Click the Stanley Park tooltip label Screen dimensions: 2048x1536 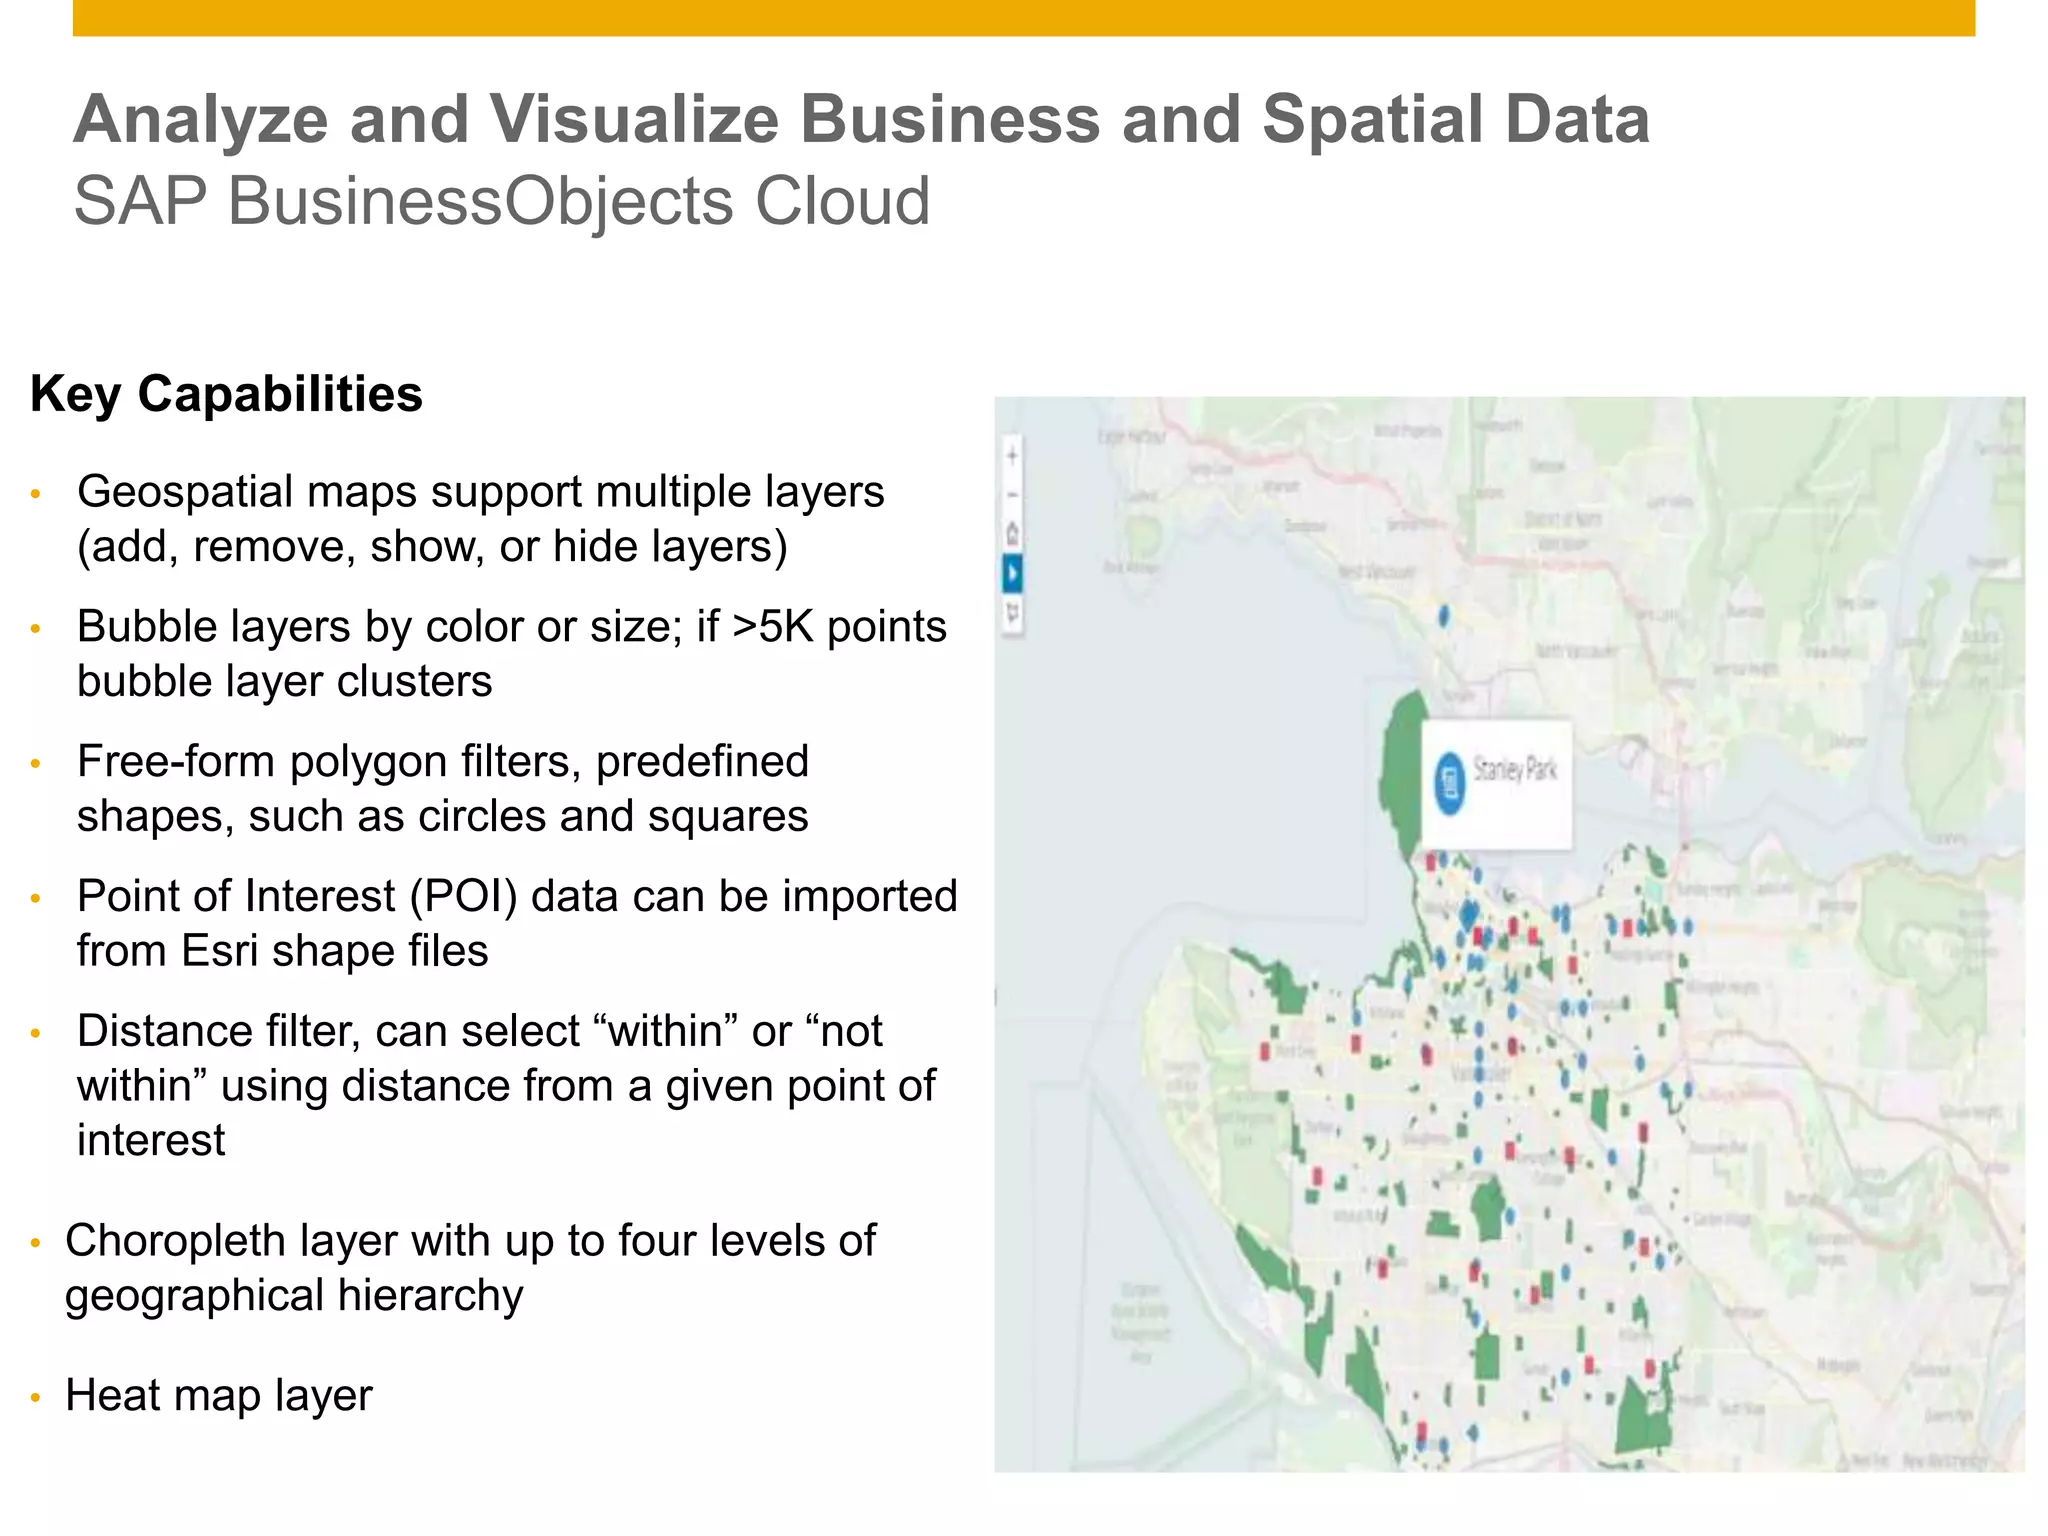[1515, 770]
